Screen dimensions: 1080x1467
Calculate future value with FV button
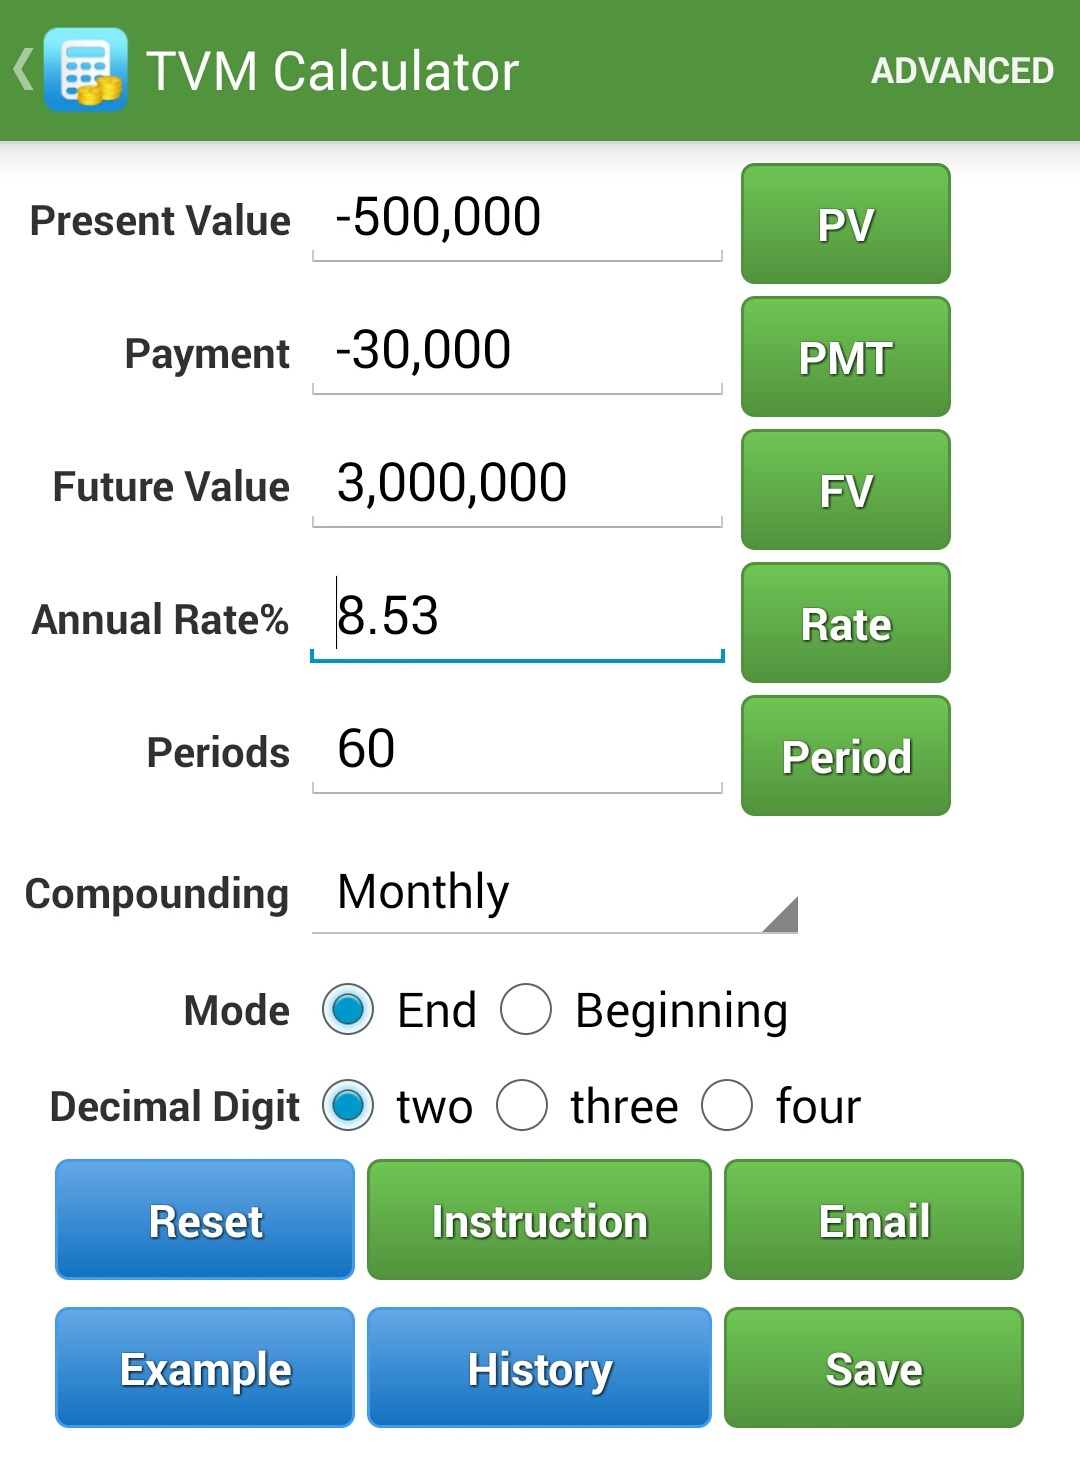[845, 490]
